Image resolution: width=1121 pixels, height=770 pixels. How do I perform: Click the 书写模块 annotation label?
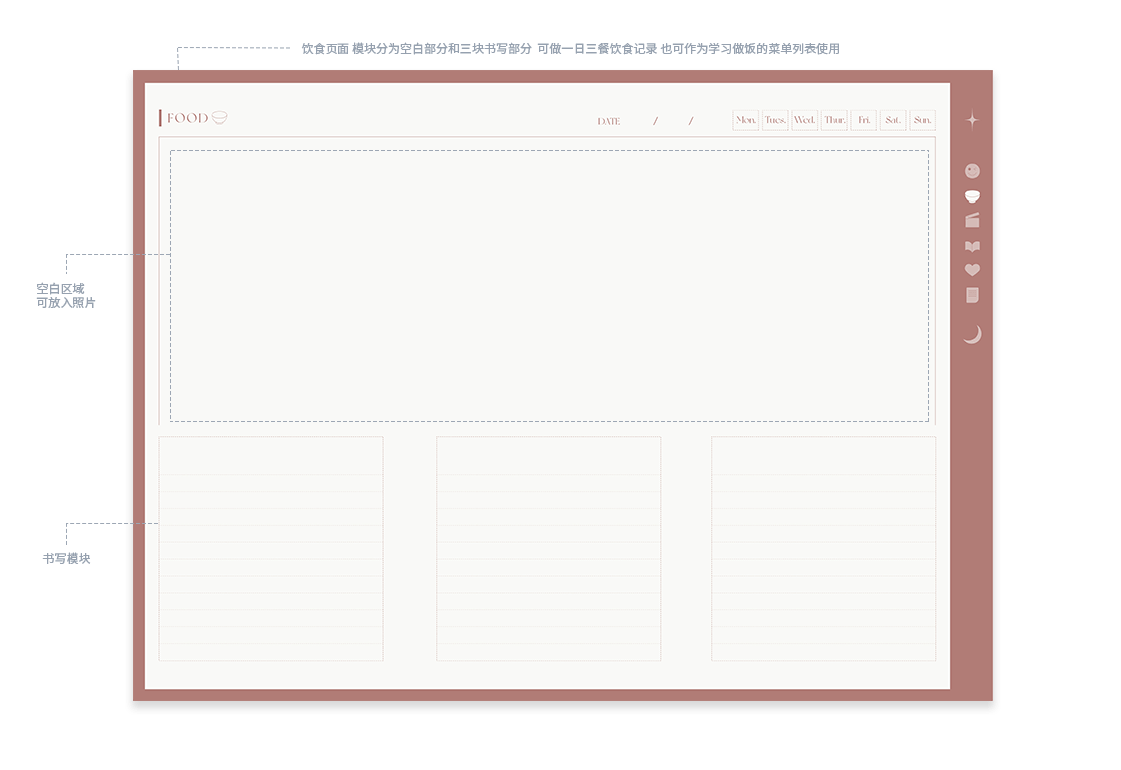click(66, 558)
